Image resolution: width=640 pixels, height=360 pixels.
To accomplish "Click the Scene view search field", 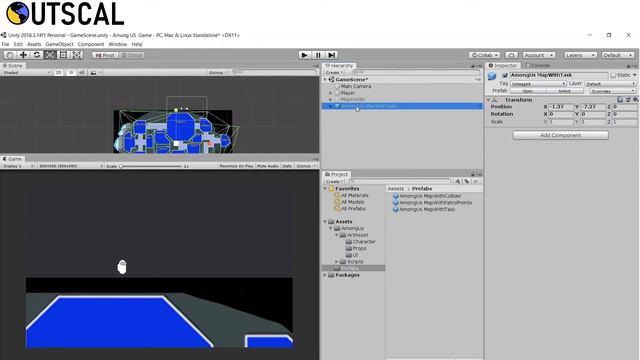I will [273, 72].
